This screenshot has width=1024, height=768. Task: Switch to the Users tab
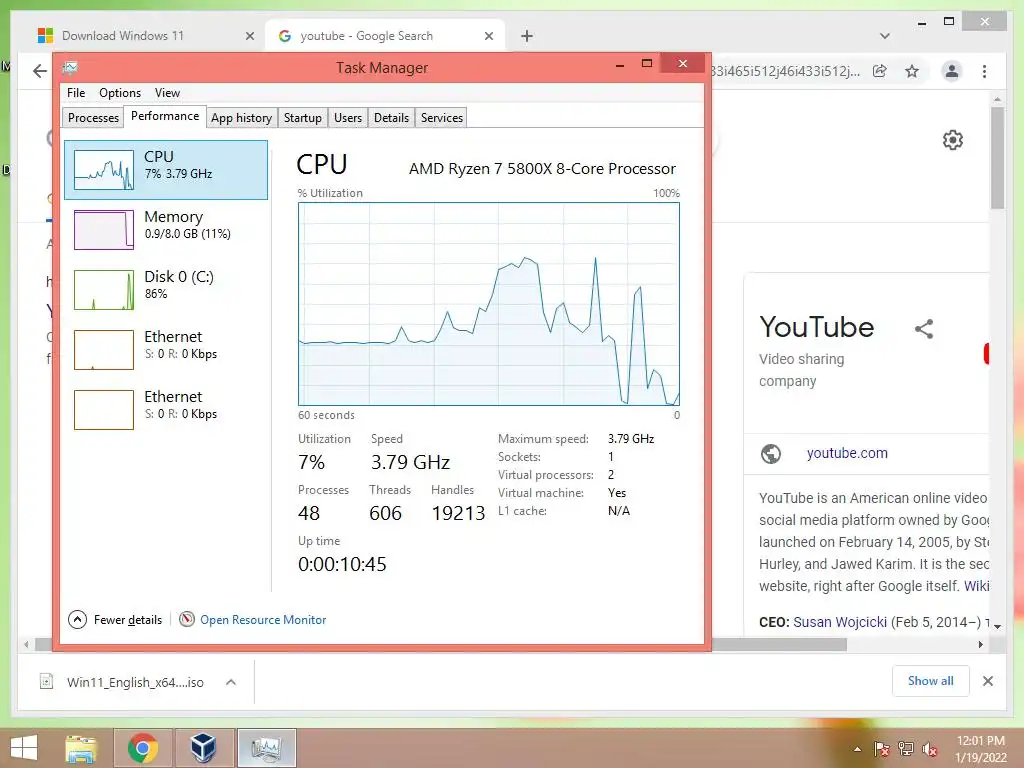click(347, 118)
